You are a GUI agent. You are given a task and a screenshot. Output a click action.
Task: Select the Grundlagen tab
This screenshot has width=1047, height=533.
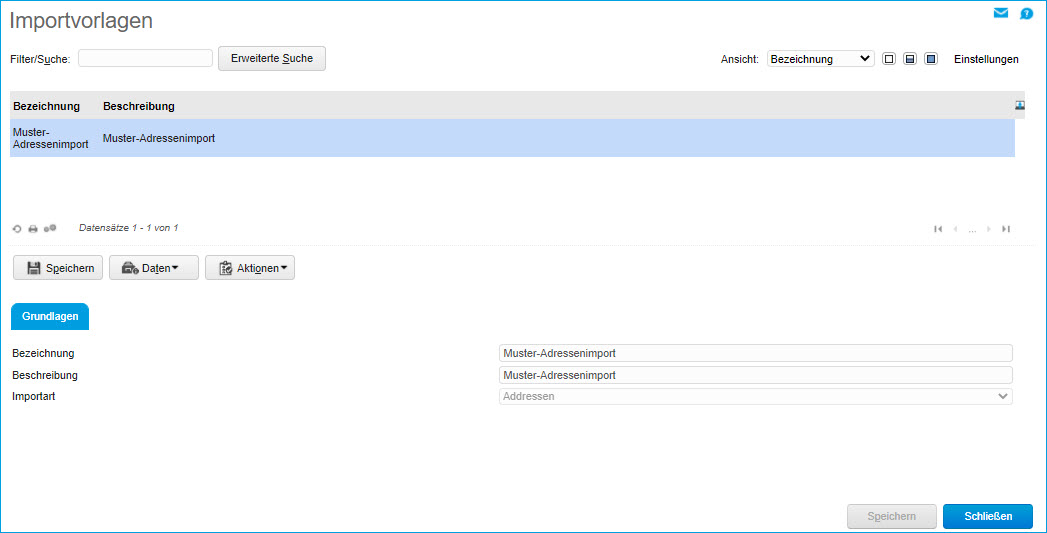50,316
